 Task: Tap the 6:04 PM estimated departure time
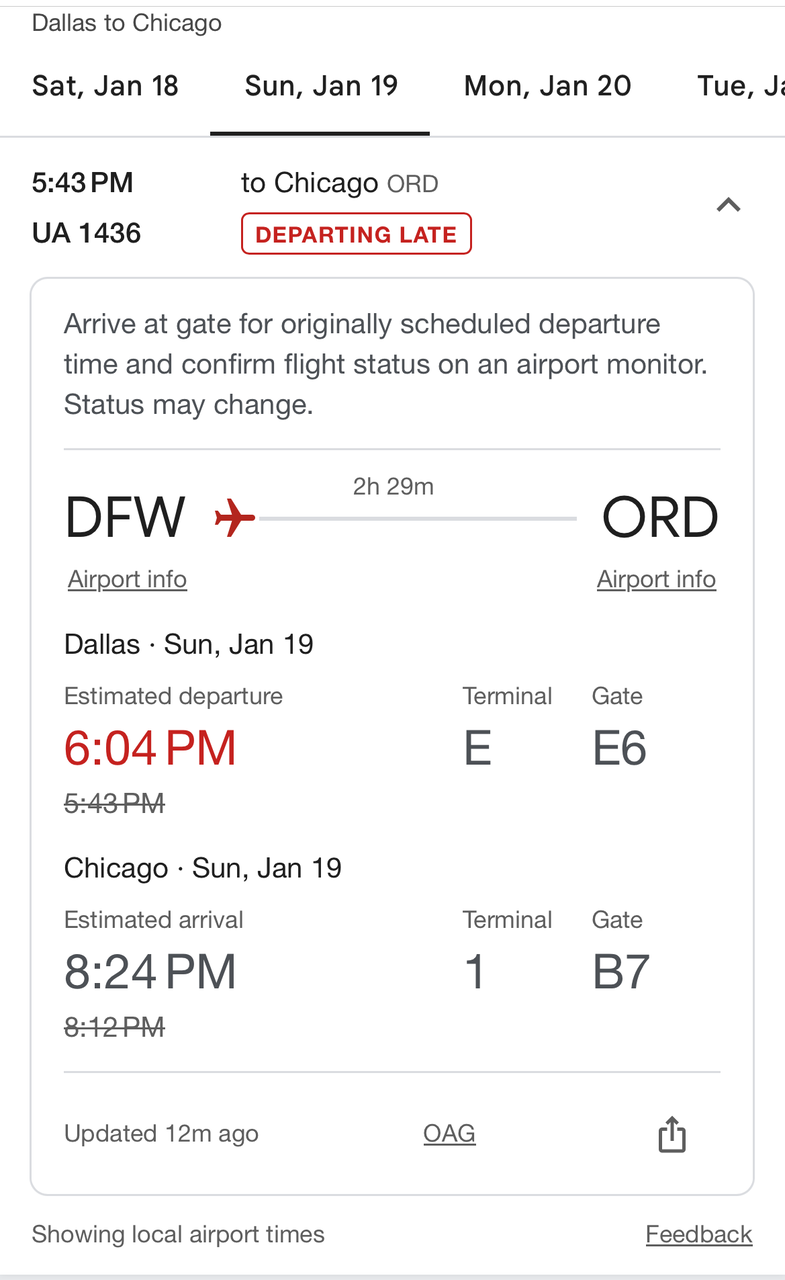[150, 748]
